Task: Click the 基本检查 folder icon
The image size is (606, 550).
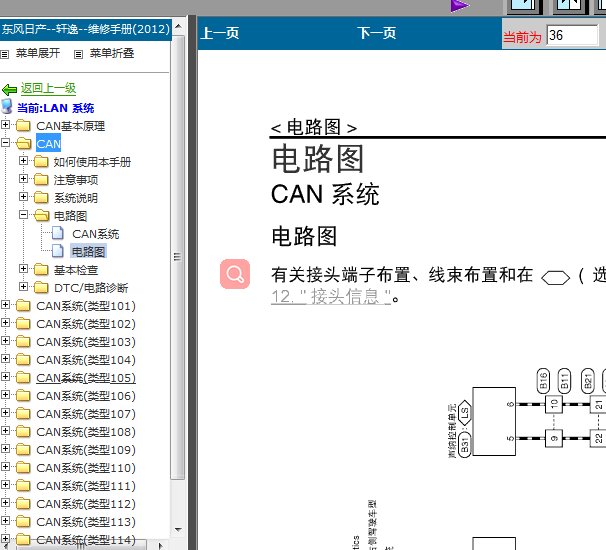Action: click(41, 269)
